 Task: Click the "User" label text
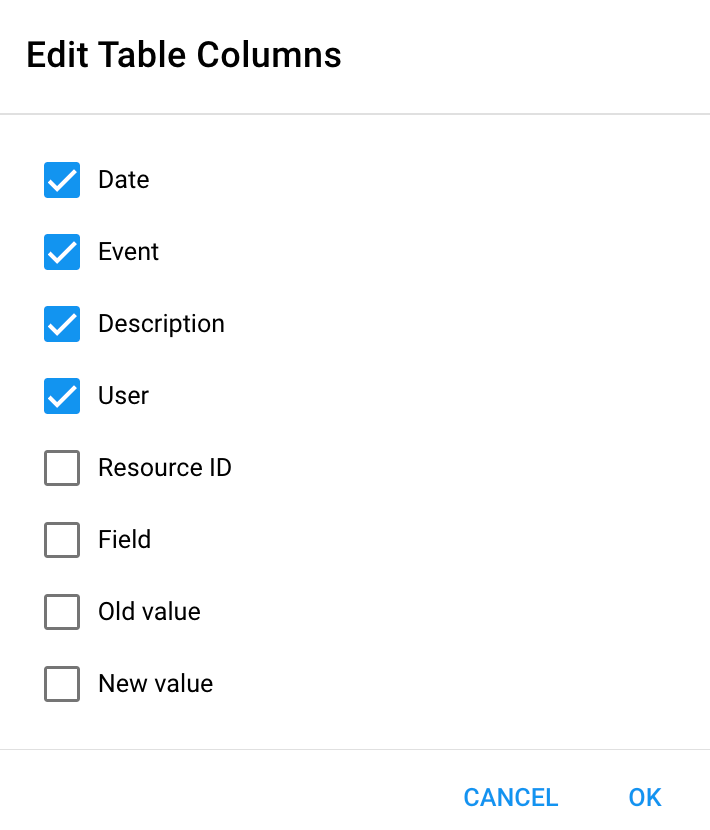pos(123,396)
